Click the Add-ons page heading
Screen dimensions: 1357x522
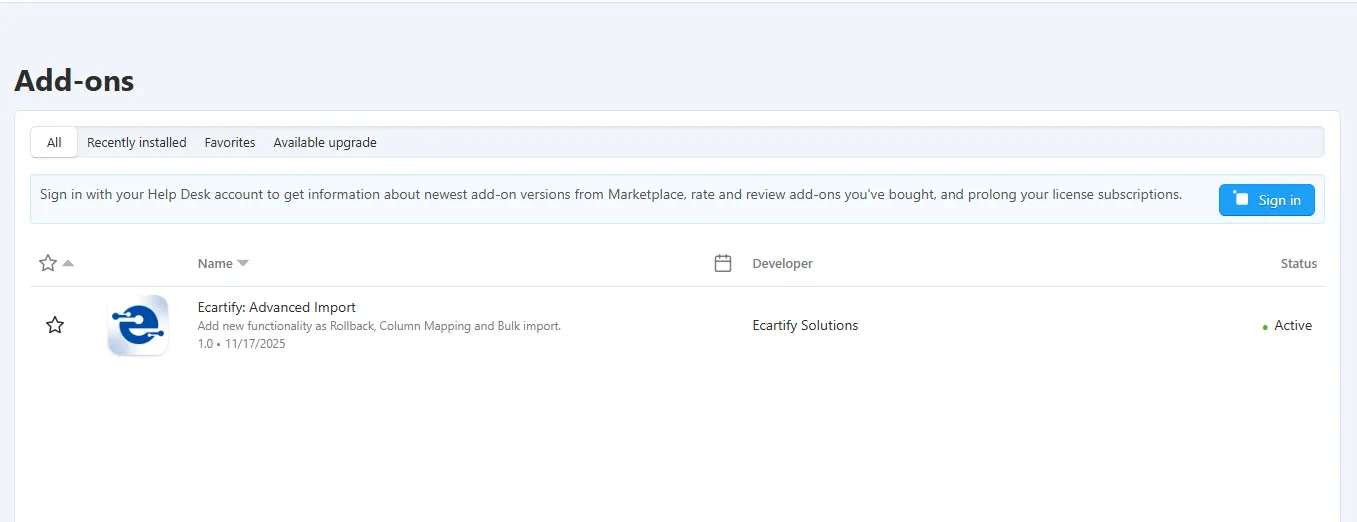[74, 80]
